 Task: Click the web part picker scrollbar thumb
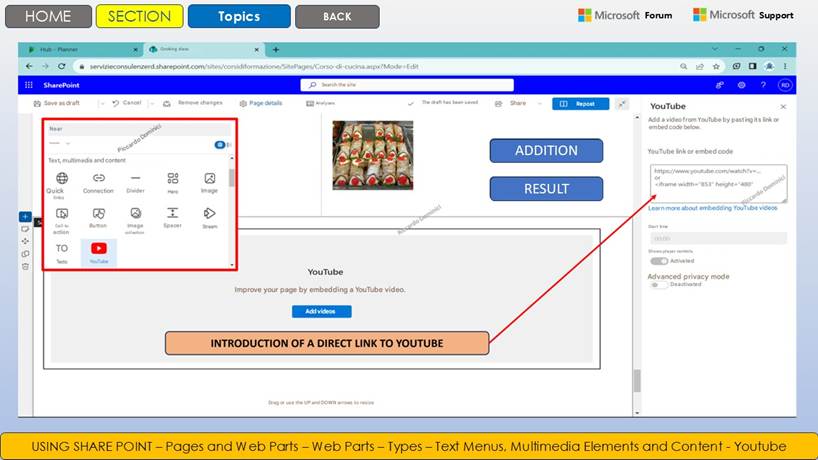(232, 177)
